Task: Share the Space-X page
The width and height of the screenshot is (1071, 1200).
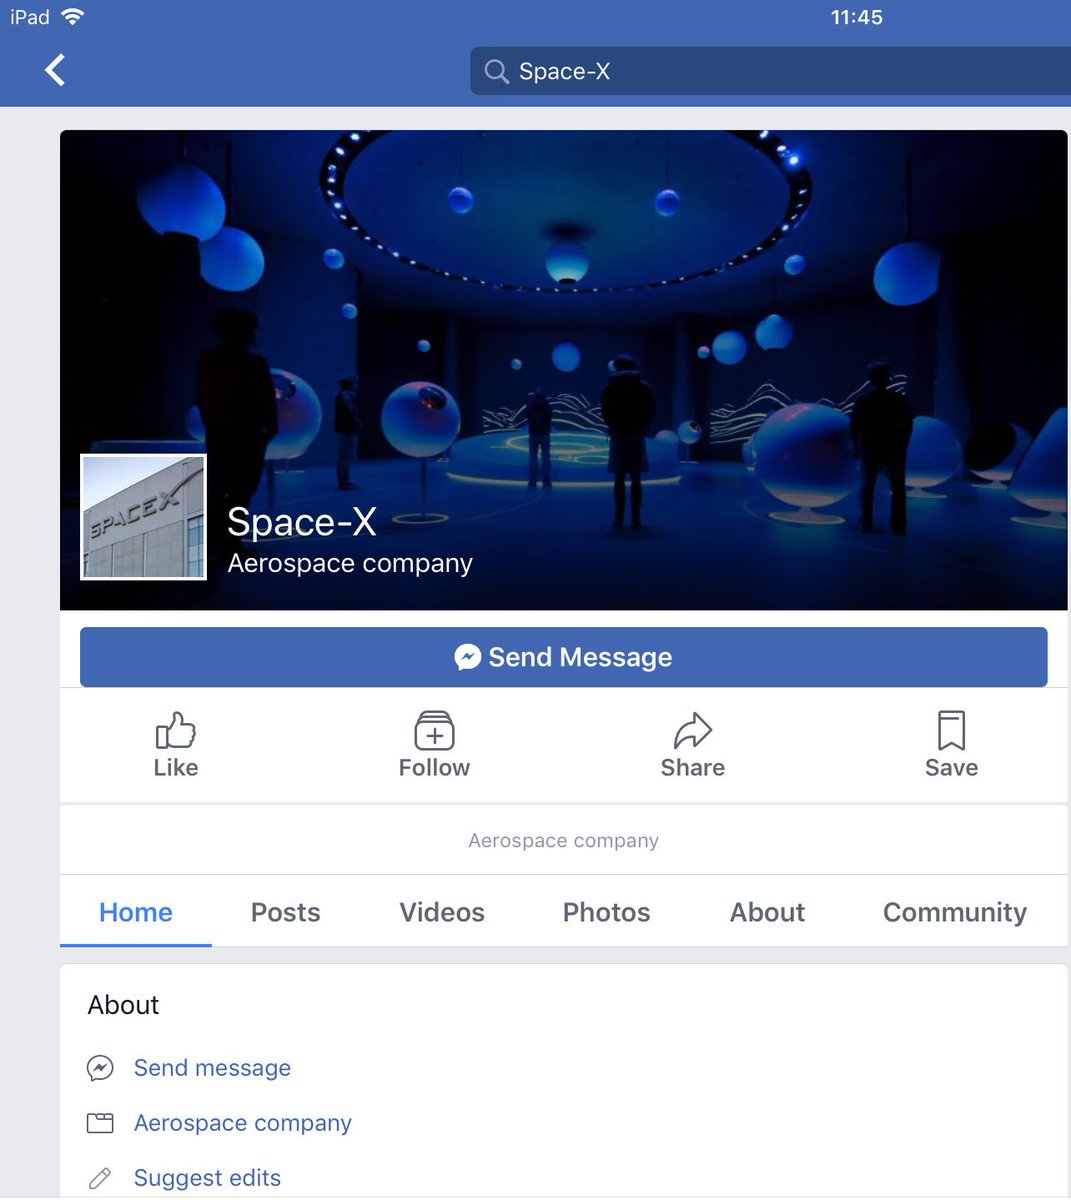Action: [x=692, y=745]
